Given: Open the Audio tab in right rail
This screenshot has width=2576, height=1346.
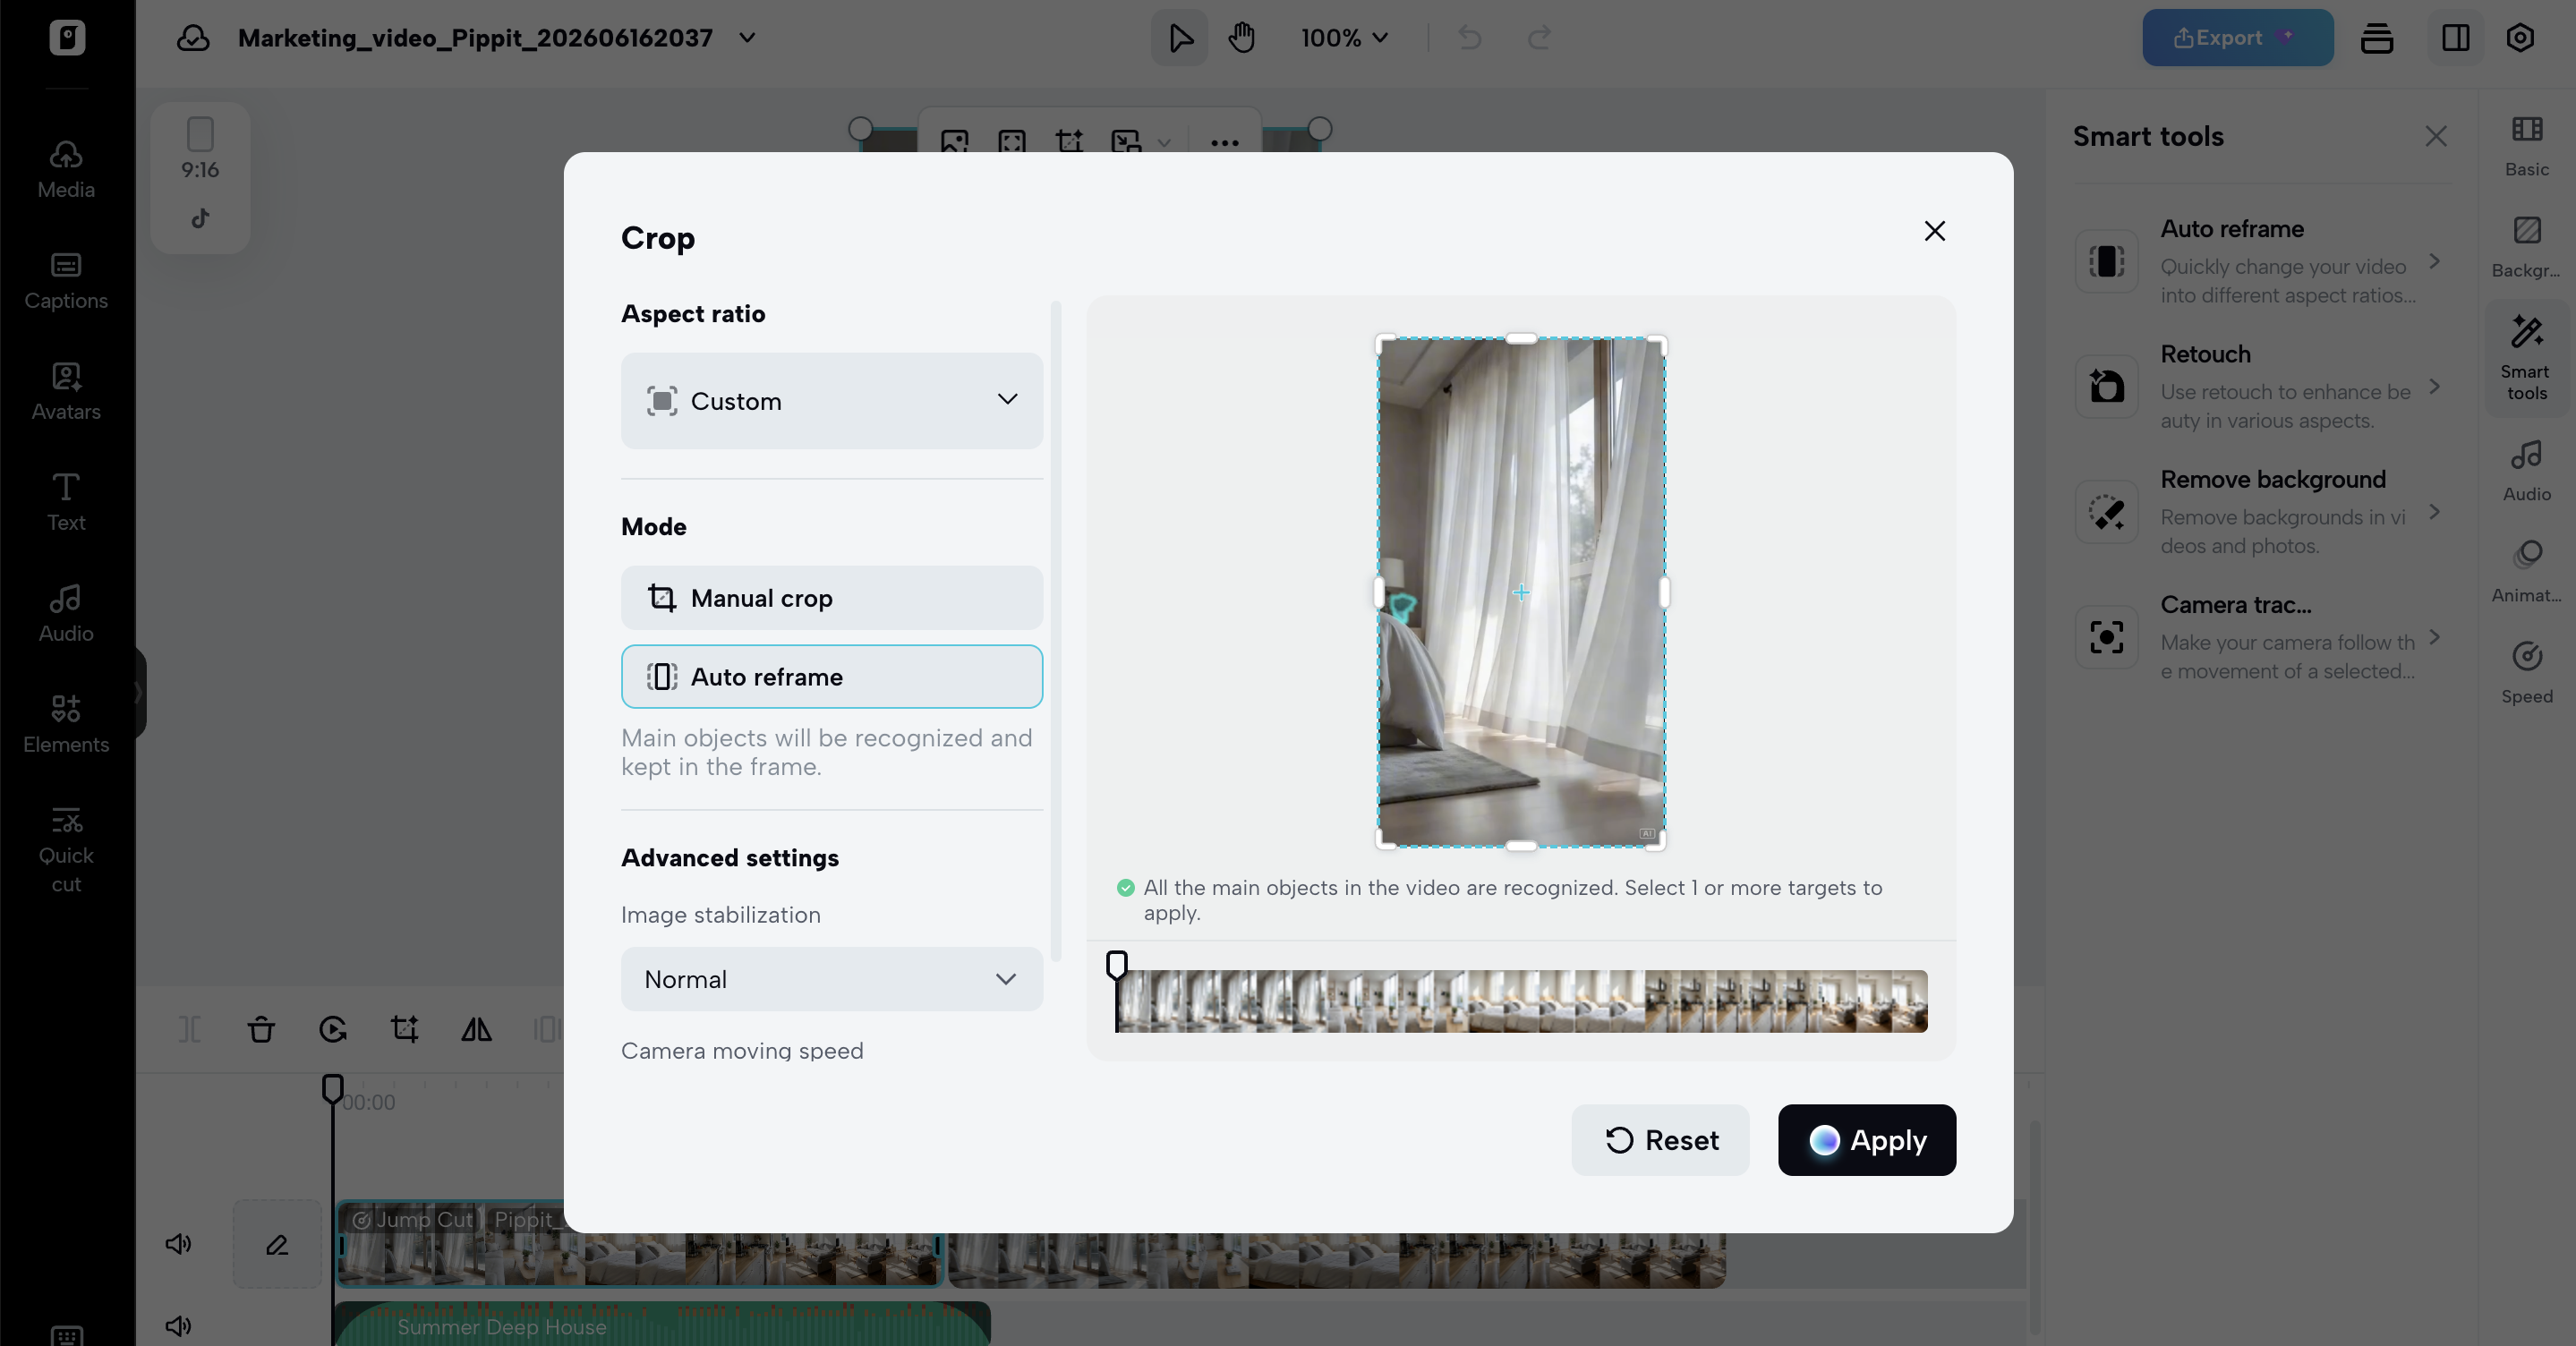Looking at the screenshot, I should click(x=2527, y=471).
